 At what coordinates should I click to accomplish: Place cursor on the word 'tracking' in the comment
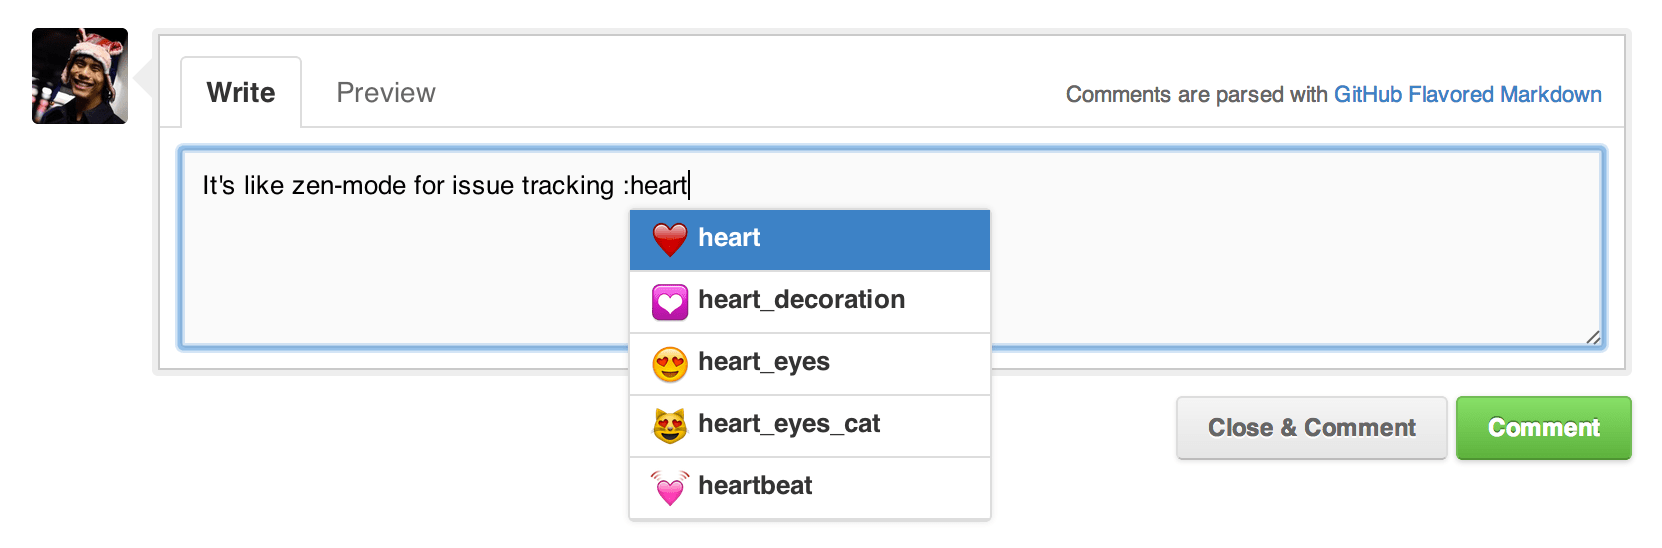(567, 186)
